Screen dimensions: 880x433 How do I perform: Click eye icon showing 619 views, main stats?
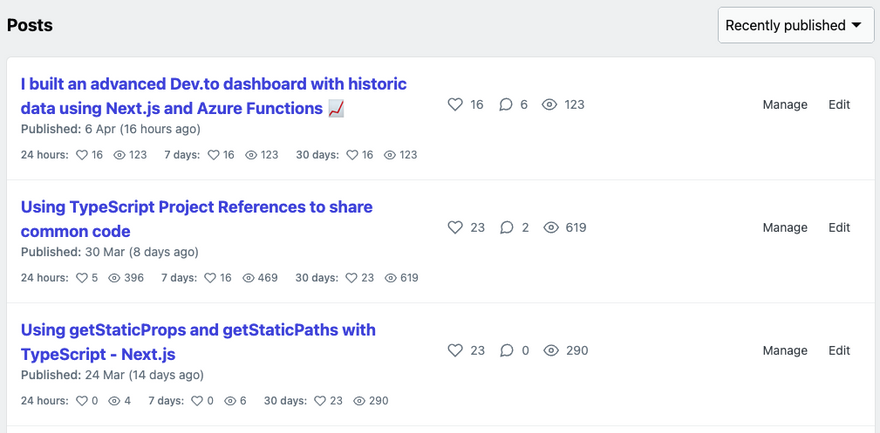[x=551, y=227]
